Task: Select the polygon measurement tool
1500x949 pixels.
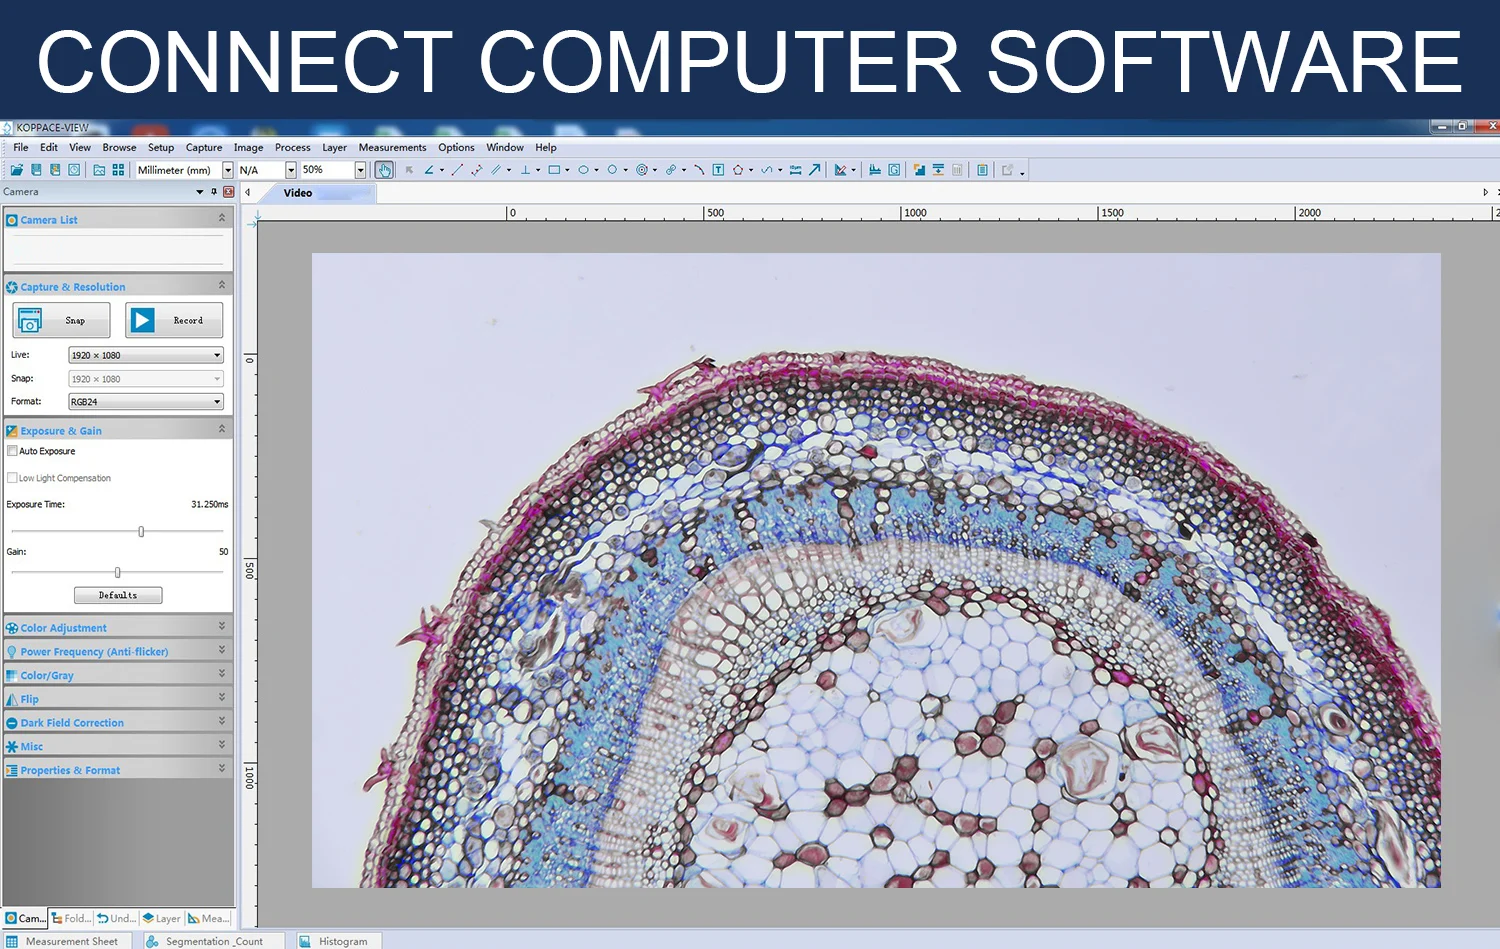Action: pos(738,170)
